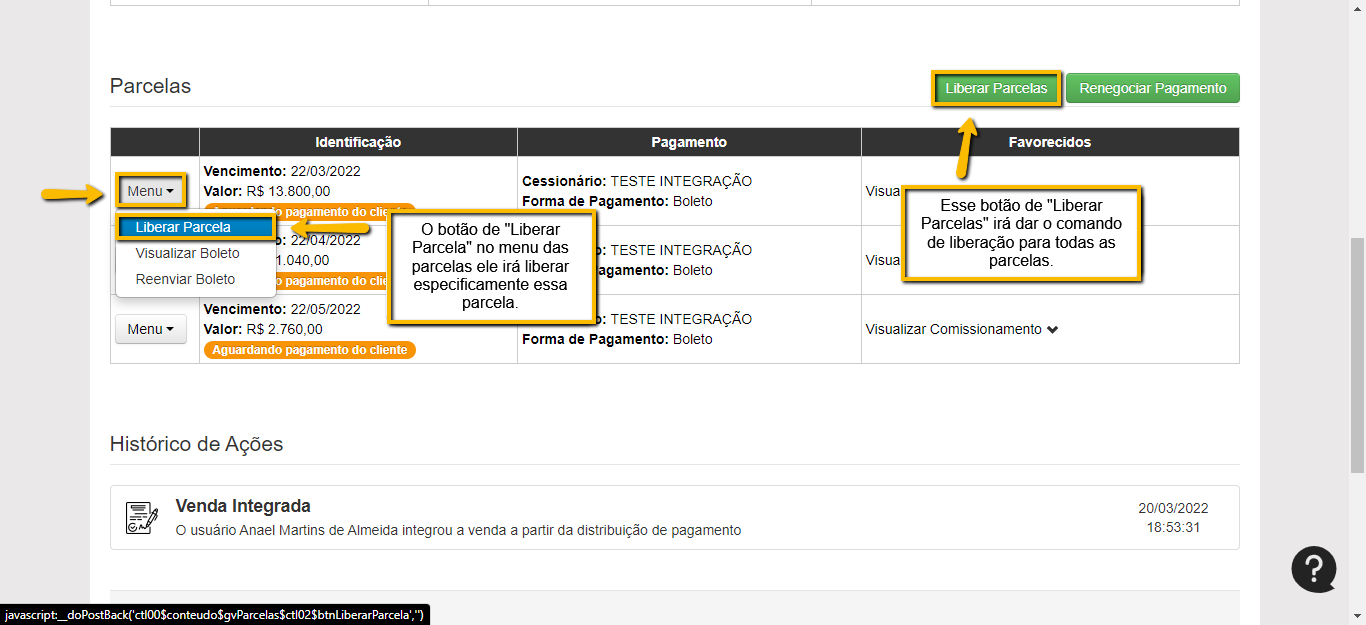This screenshot has height=625, width=1366.
Task: Click the Favorecidos column header
Action: point(1049,142)
